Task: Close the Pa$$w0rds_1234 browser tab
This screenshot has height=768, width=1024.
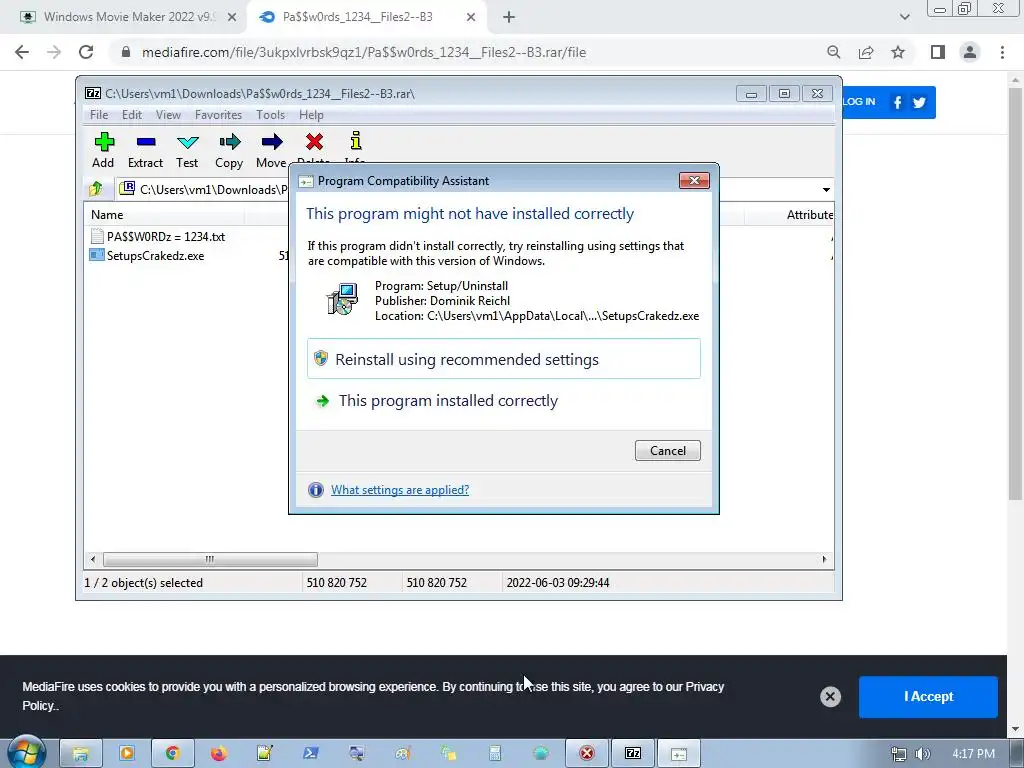Action: (x=471, y=18)
